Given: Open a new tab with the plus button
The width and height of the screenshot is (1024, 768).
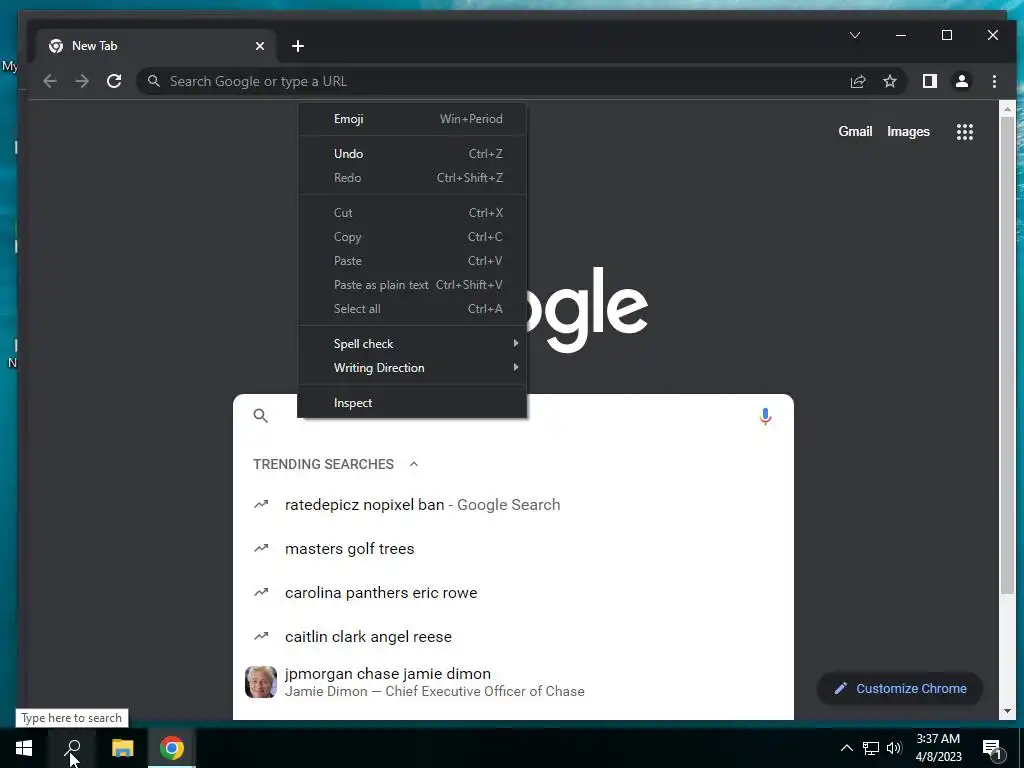Looking at the screenshot, I should click(x=298, y=46).
